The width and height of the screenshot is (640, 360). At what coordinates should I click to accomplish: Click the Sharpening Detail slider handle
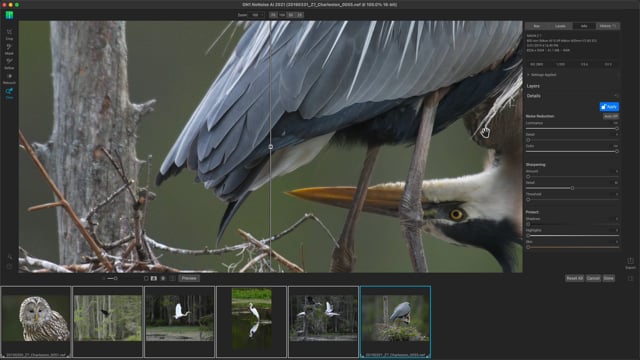coord(572,188)
